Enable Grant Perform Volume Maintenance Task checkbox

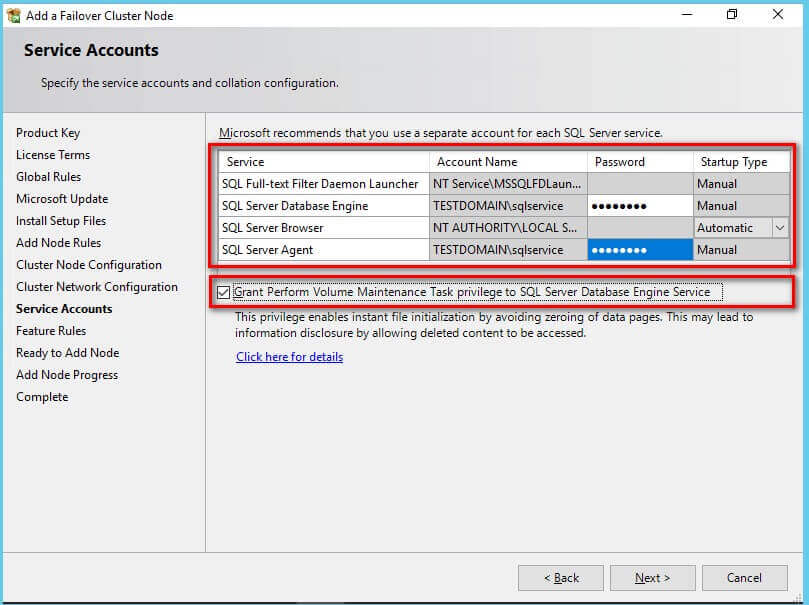point(223,292)
